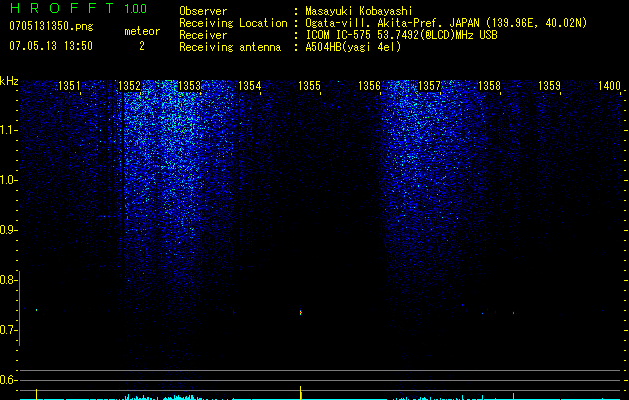Click the 1355 time axis marker

tap(310, 86)
